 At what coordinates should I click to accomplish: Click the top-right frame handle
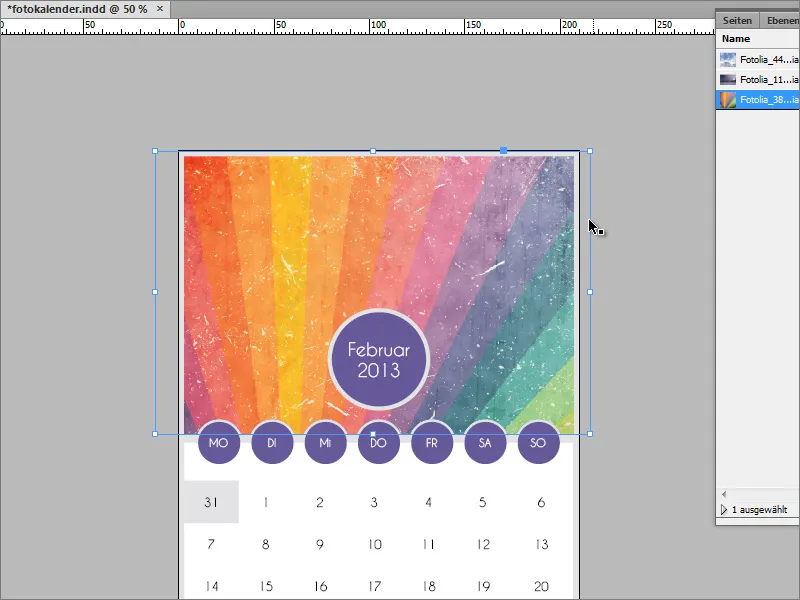[x=590, y=151]
